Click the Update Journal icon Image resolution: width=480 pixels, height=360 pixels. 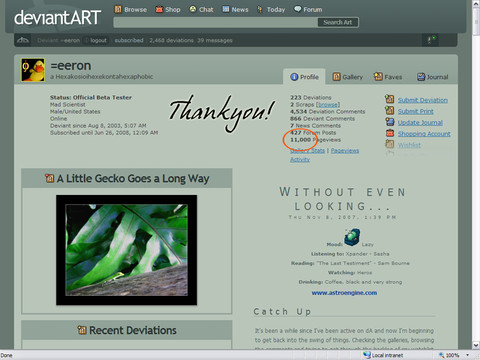point(390,122)
